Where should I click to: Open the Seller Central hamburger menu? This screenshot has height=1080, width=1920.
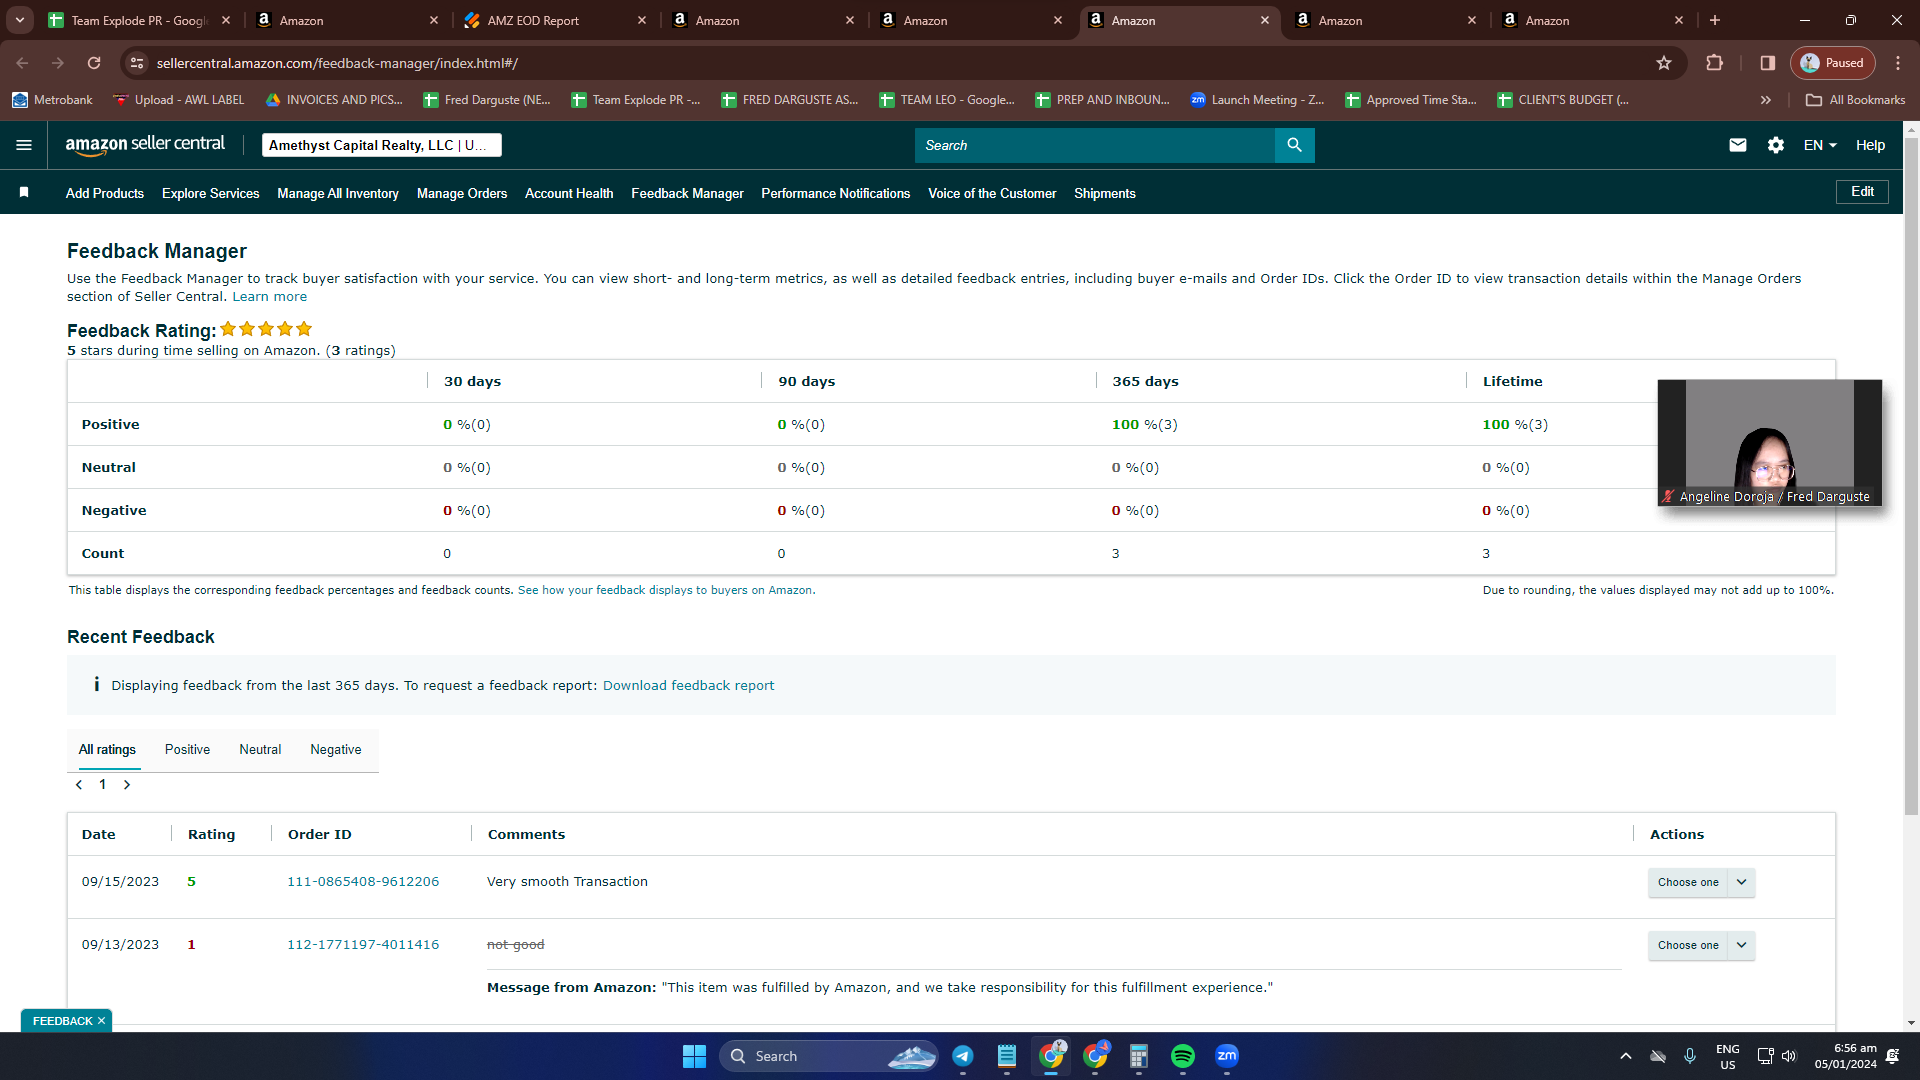click(24, 145)
